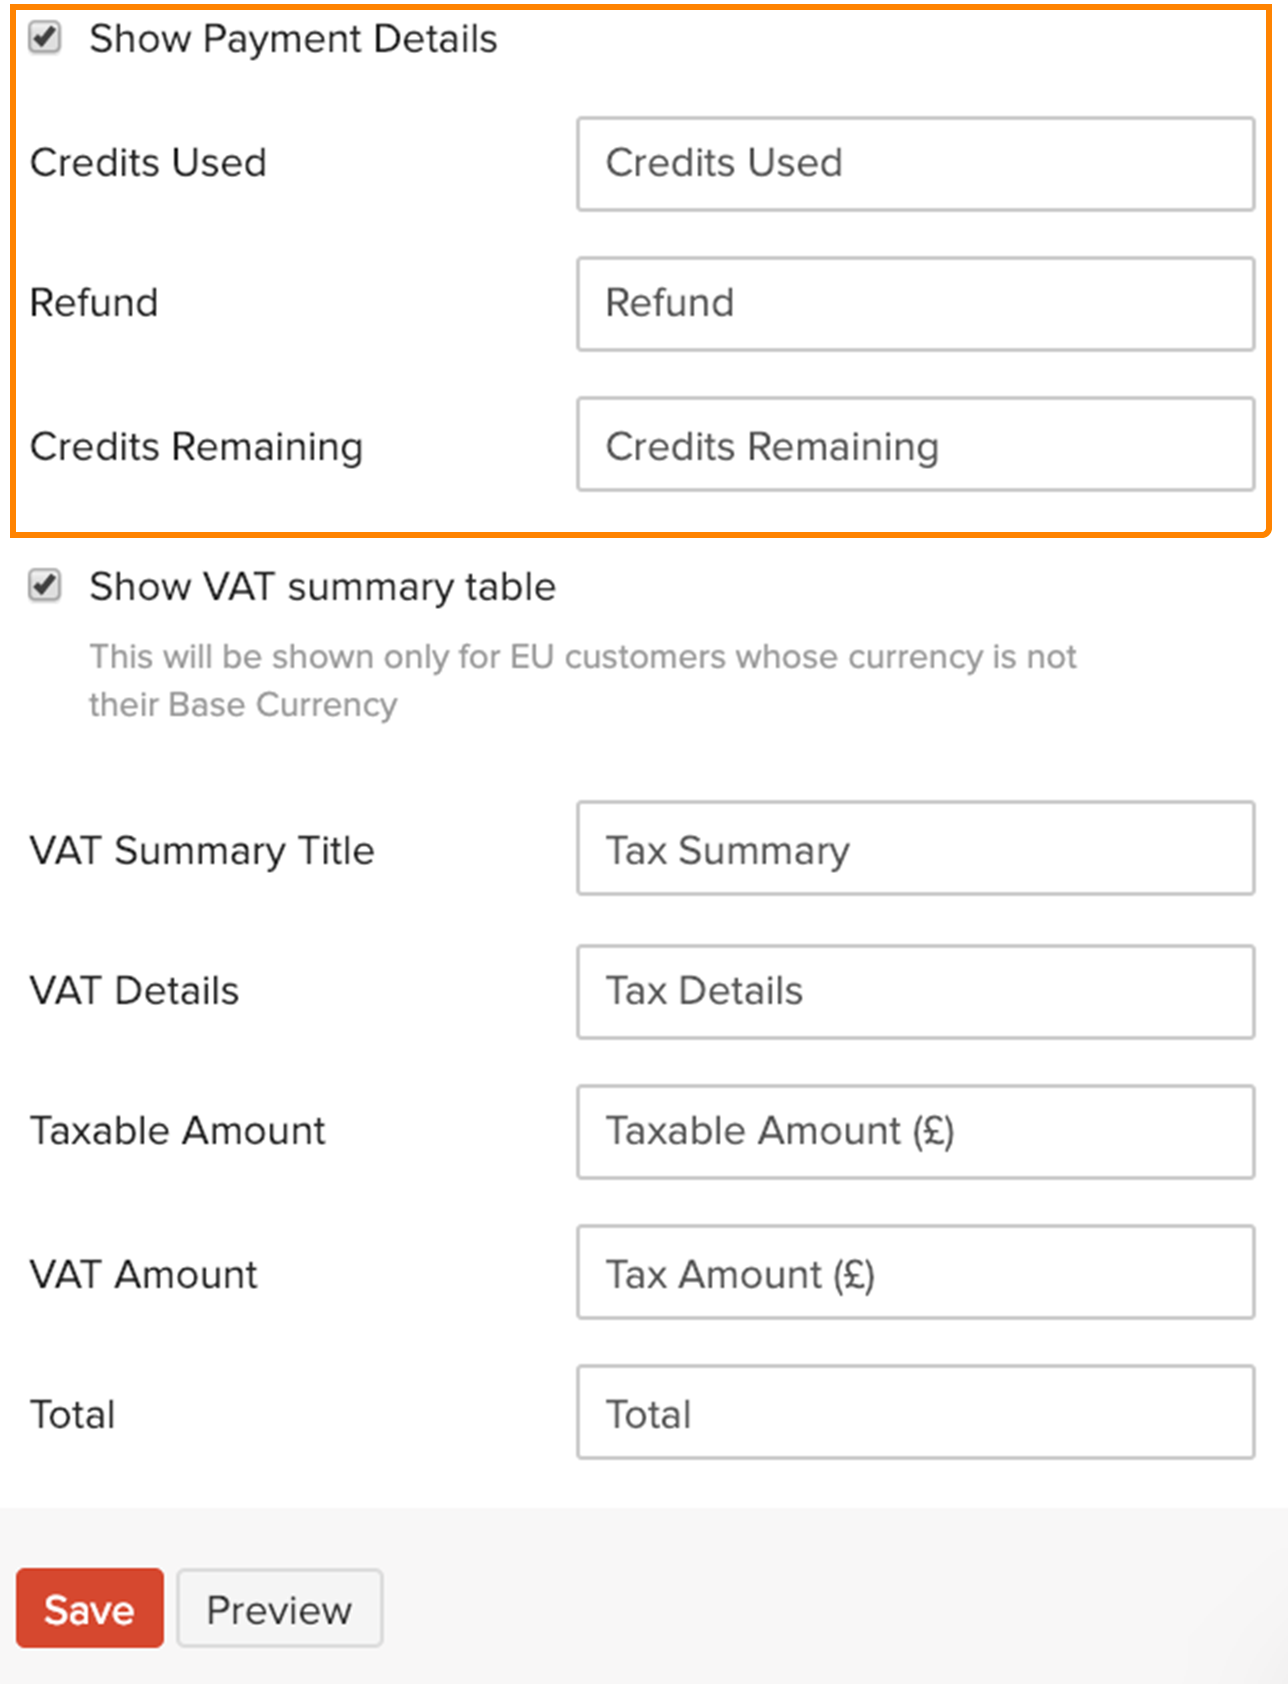This screenshot has width=1288, height=1684.
Task: Toggle the Show VAT summary table checkbox
Action: click(x=45, y=586)
